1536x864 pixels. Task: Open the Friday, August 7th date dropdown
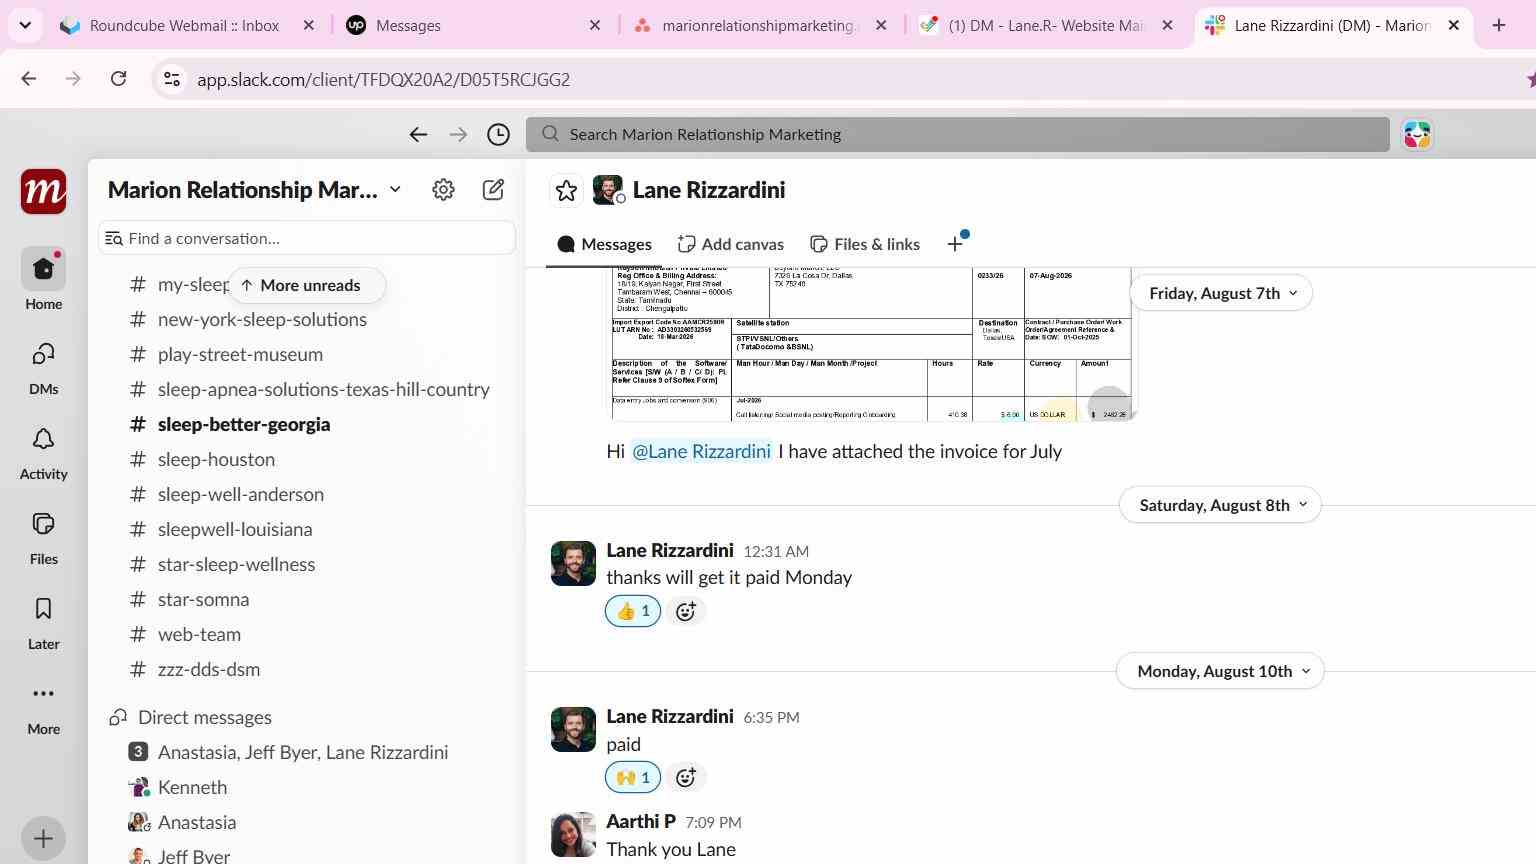point(1221,293)
